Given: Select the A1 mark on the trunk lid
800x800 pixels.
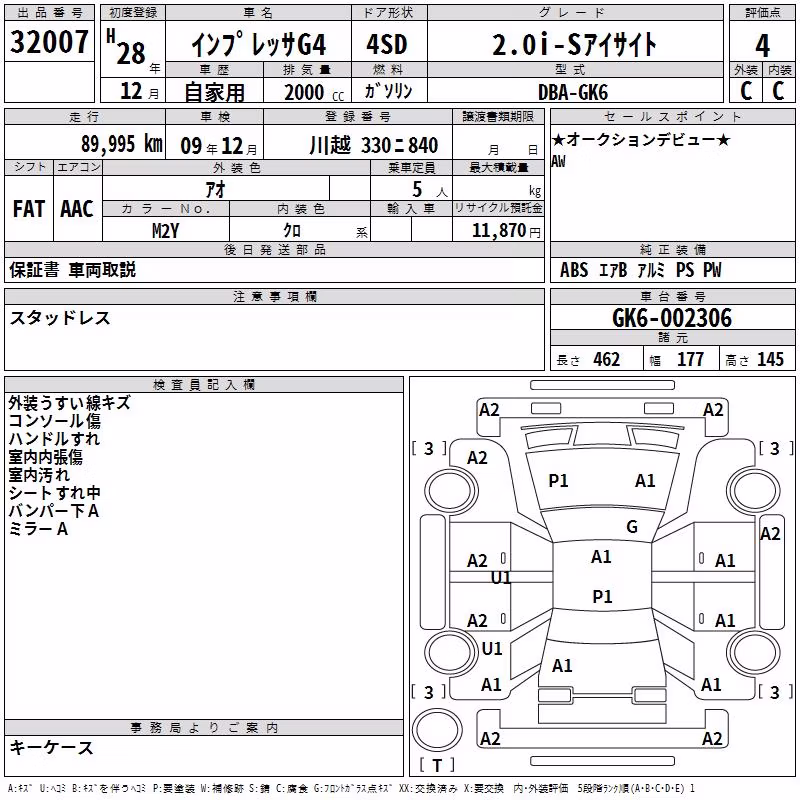Looking at the screenshot, I should point(562,666).
